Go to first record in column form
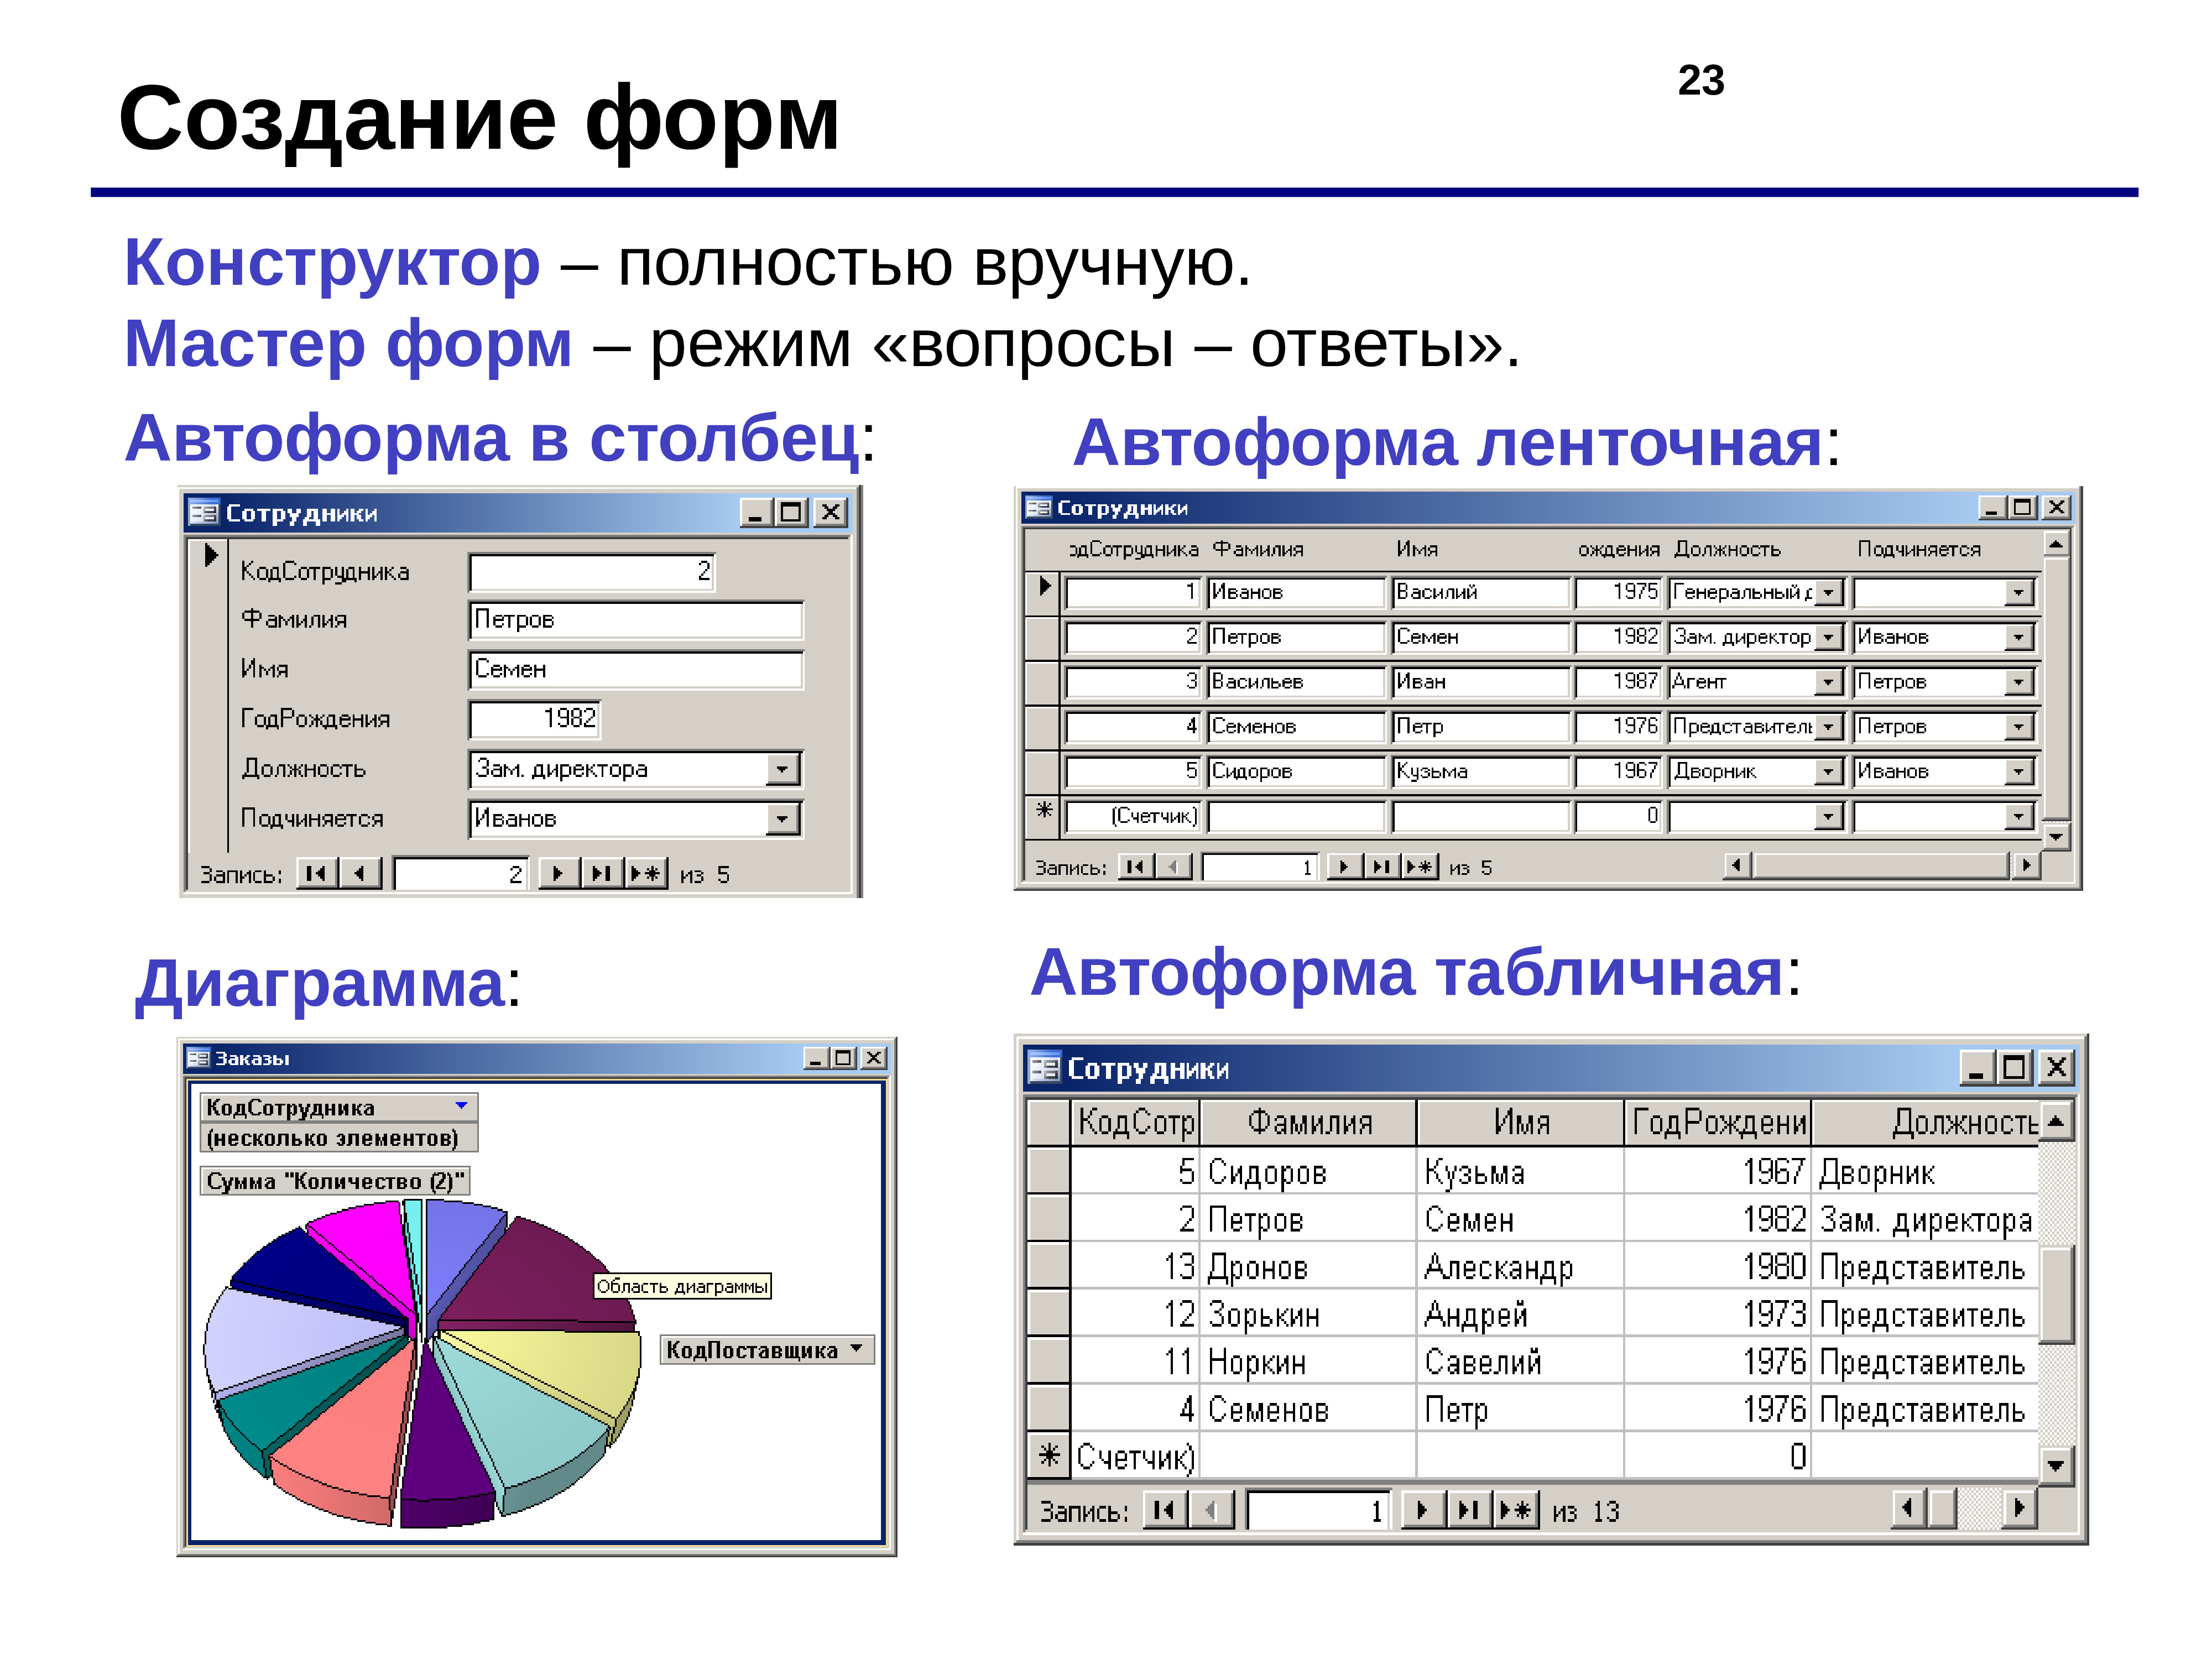 pos(317,874)
